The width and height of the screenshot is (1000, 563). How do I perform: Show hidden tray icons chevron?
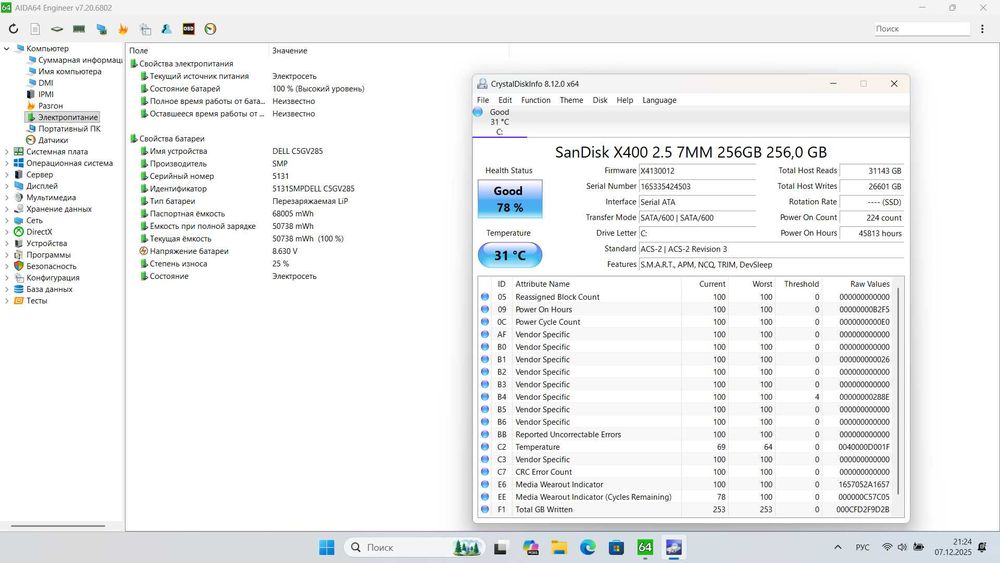click(838, 547)
